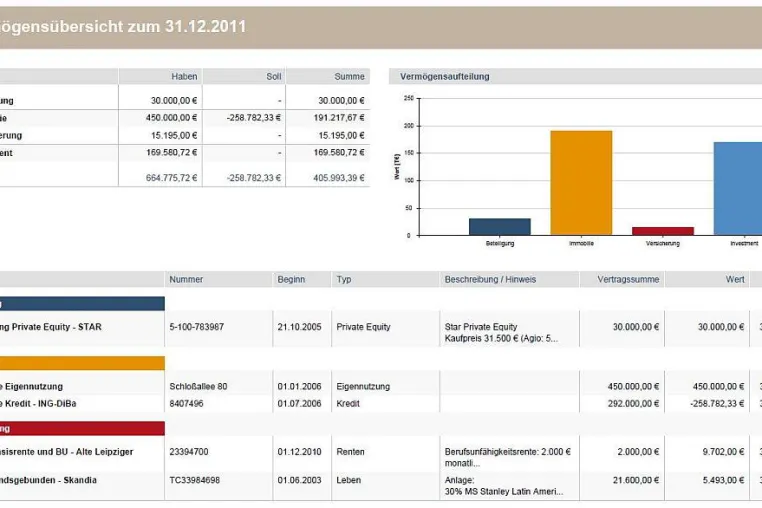This screenshot has height=508, width=762.
Task: Select the red Versicherung chart bar
Action: click(x=663, y=231)
